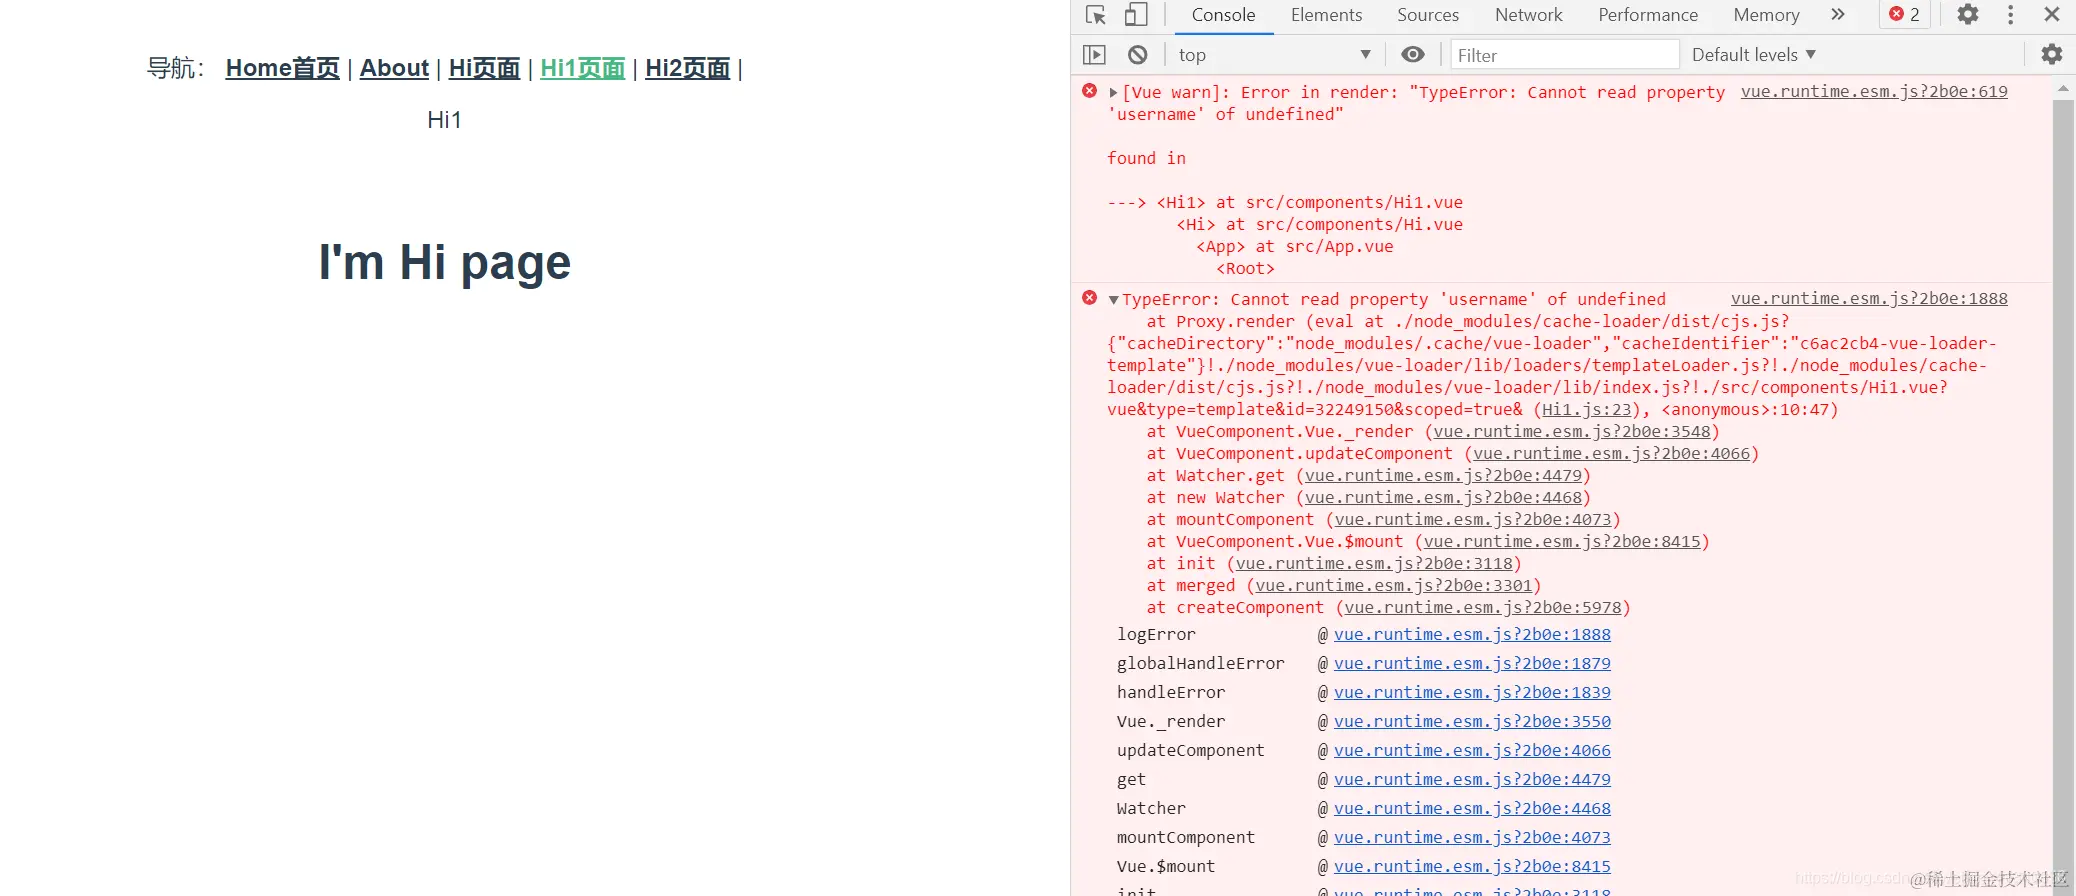This screenshot has width=2076, height=896.
Task: Open TypeError source link vue.runtime.esm.js?2b0e:1888
Action: pyautogui.click(x=1869, y=298)
